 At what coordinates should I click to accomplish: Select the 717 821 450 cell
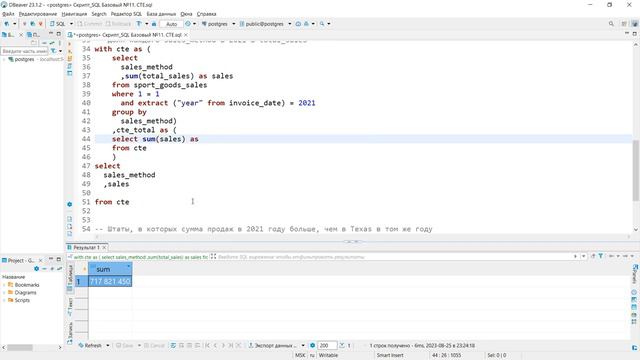coord(110,281)
